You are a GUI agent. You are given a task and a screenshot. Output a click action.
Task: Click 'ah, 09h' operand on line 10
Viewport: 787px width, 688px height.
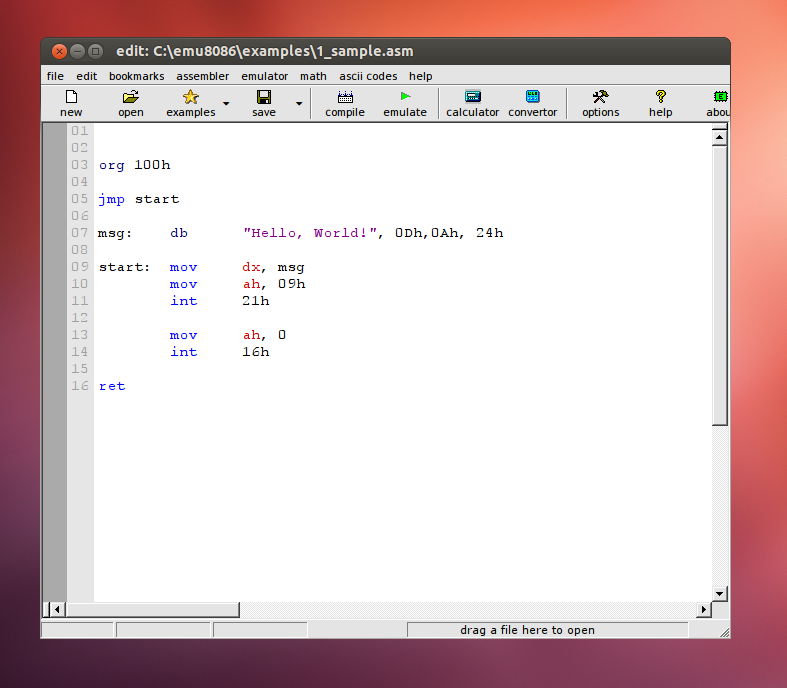point(274,284)
